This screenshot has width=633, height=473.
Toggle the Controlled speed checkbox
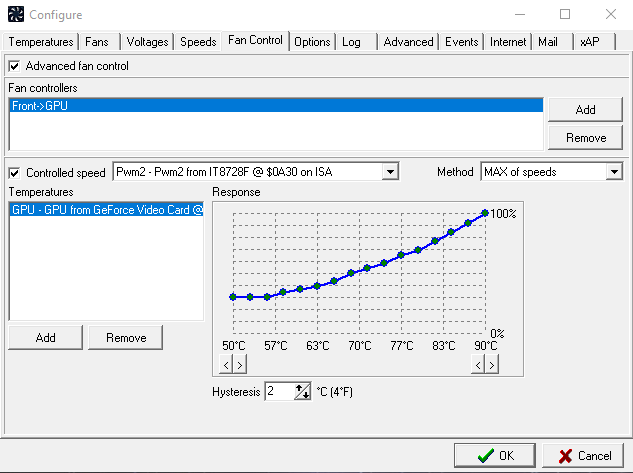14,173
